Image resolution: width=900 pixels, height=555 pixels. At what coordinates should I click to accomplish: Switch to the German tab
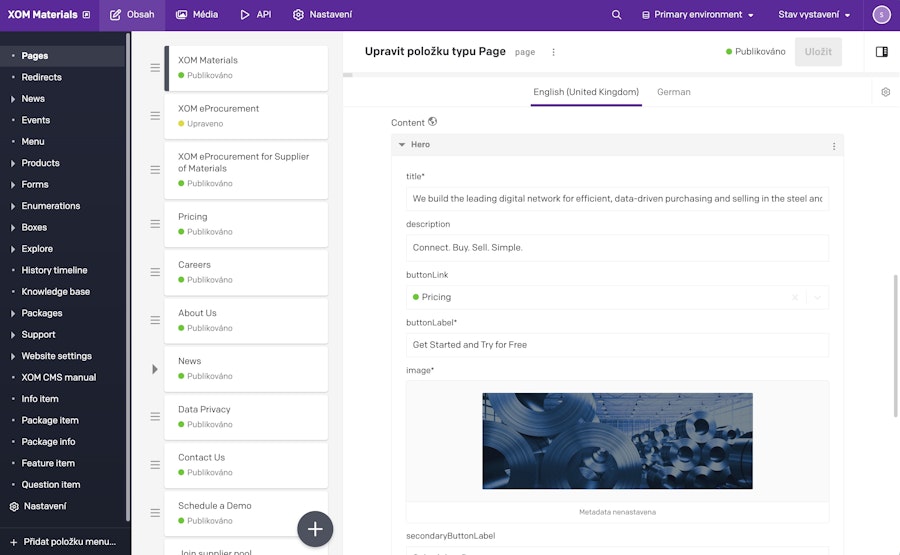click(673, 92)
